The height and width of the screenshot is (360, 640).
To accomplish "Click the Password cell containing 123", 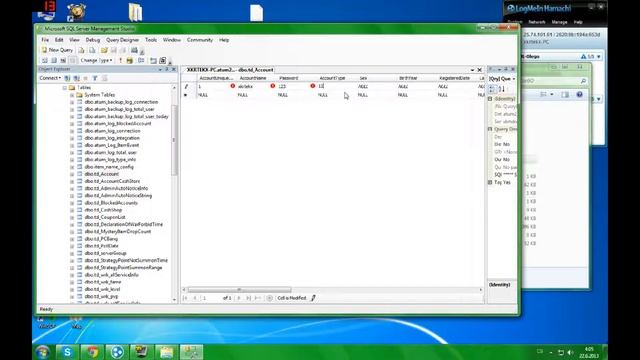I will point(292,87).
